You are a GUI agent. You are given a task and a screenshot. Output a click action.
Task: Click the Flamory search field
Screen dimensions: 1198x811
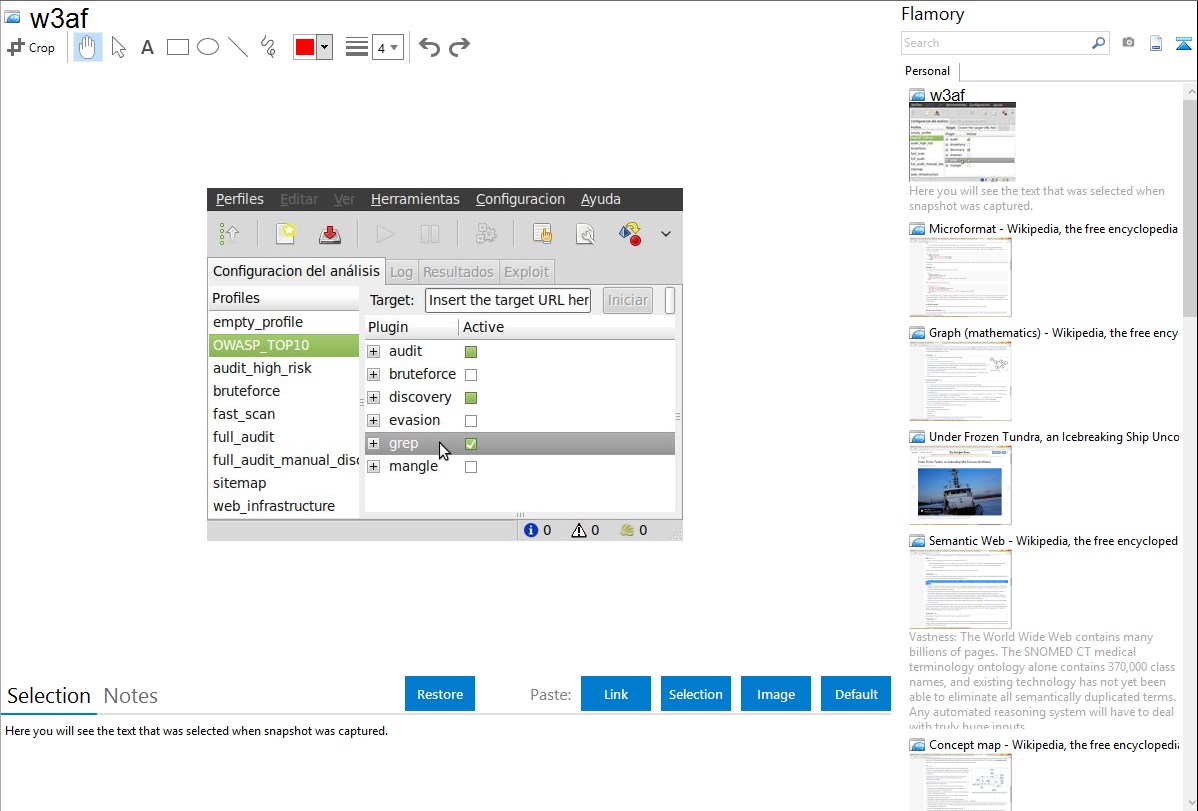(x=996, y=43)
